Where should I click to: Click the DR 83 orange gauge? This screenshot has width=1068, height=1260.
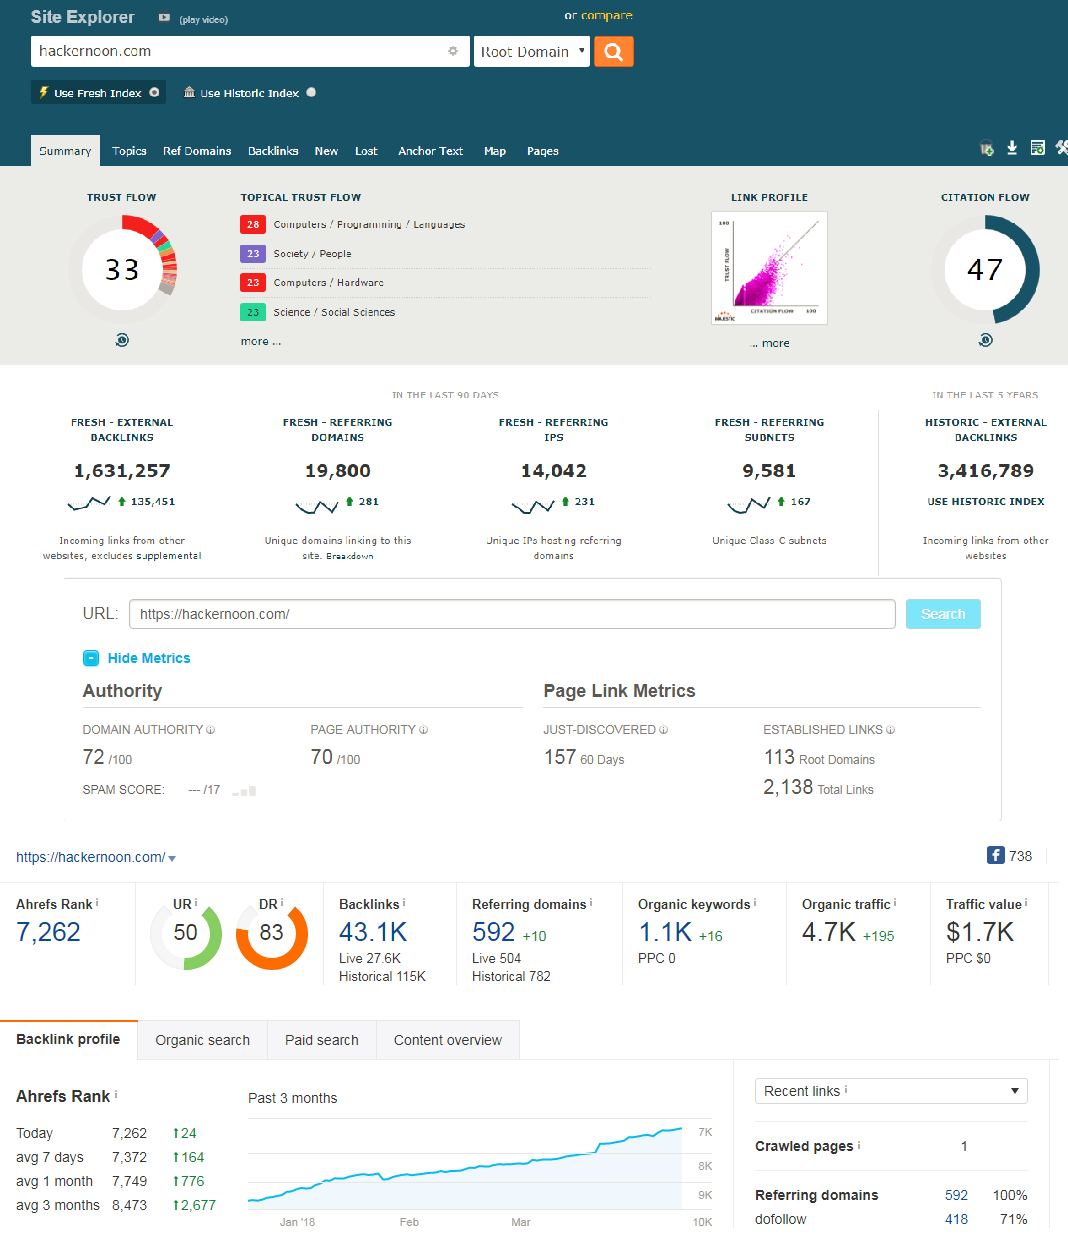coord(271,934)
